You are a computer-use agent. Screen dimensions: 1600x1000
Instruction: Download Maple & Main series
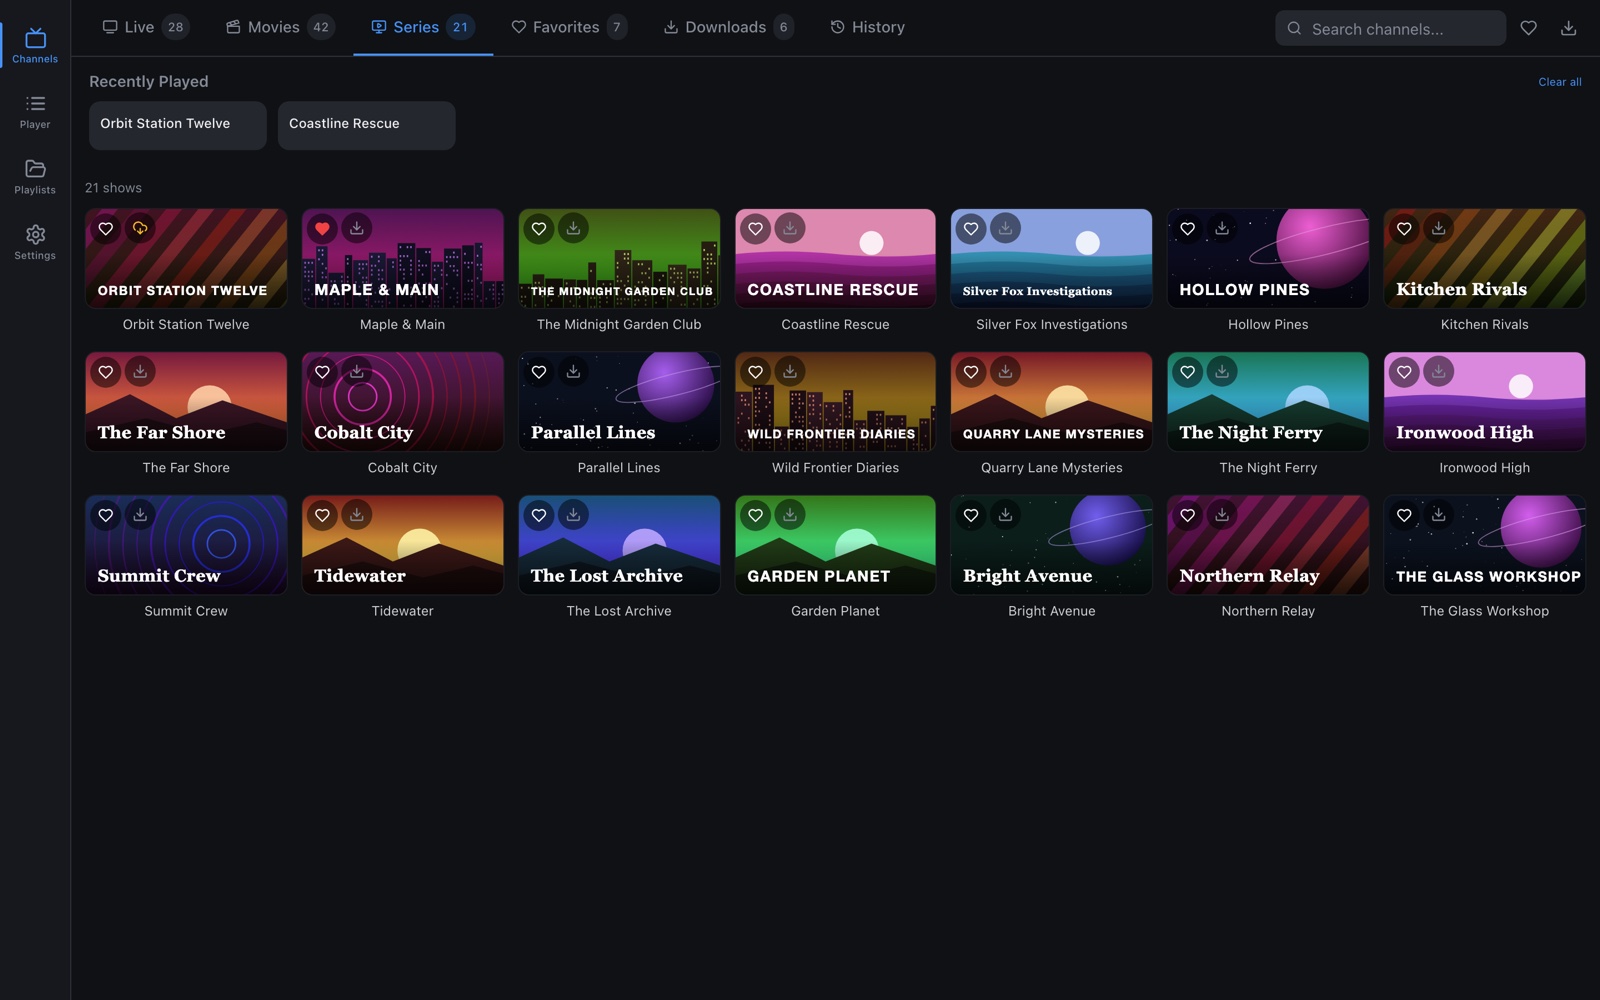coord(357,229)
